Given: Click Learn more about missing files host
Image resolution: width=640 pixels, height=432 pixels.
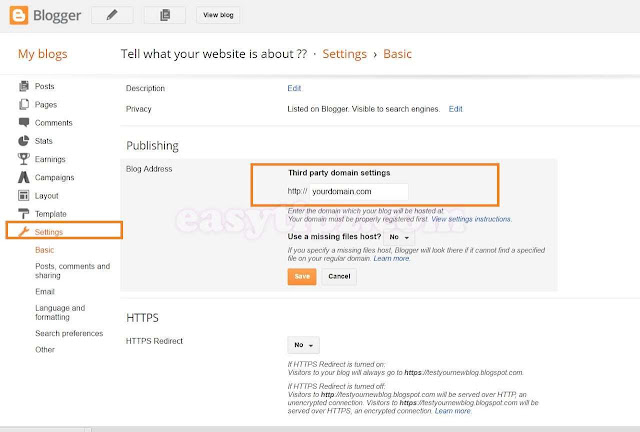Looking at the screenshot, I should [x=391, y=258].
